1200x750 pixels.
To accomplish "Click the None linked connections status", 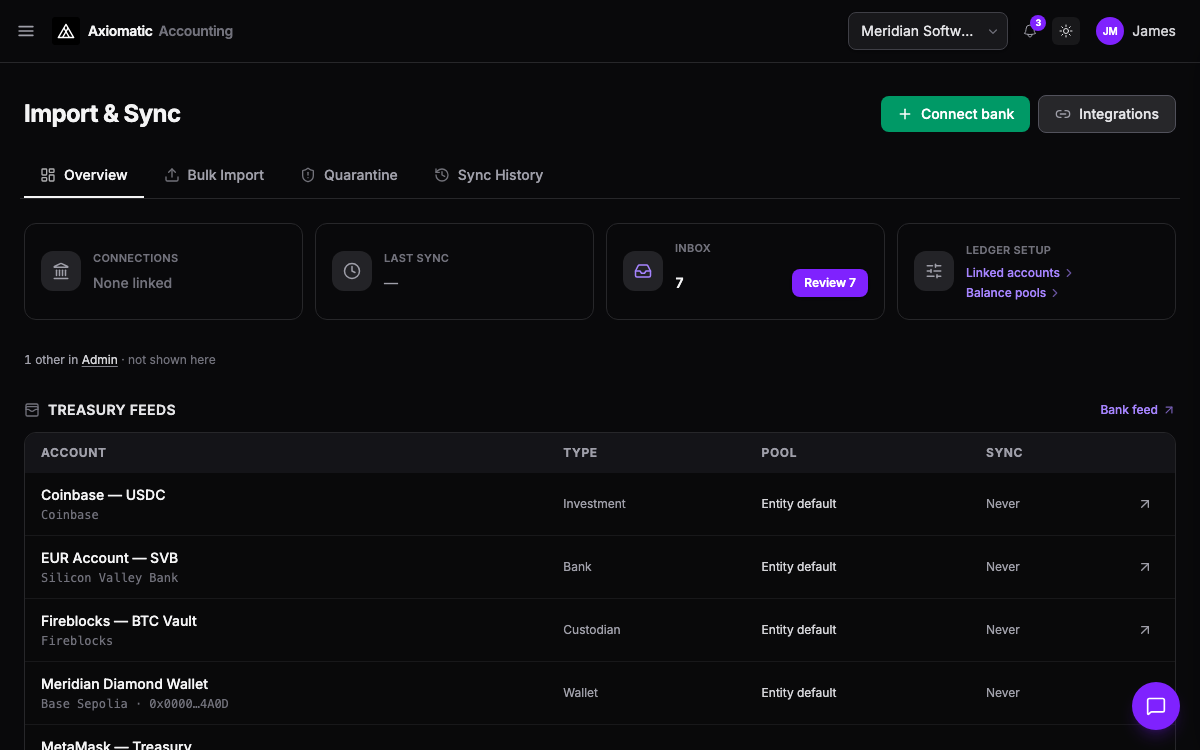I will [132, 283].
